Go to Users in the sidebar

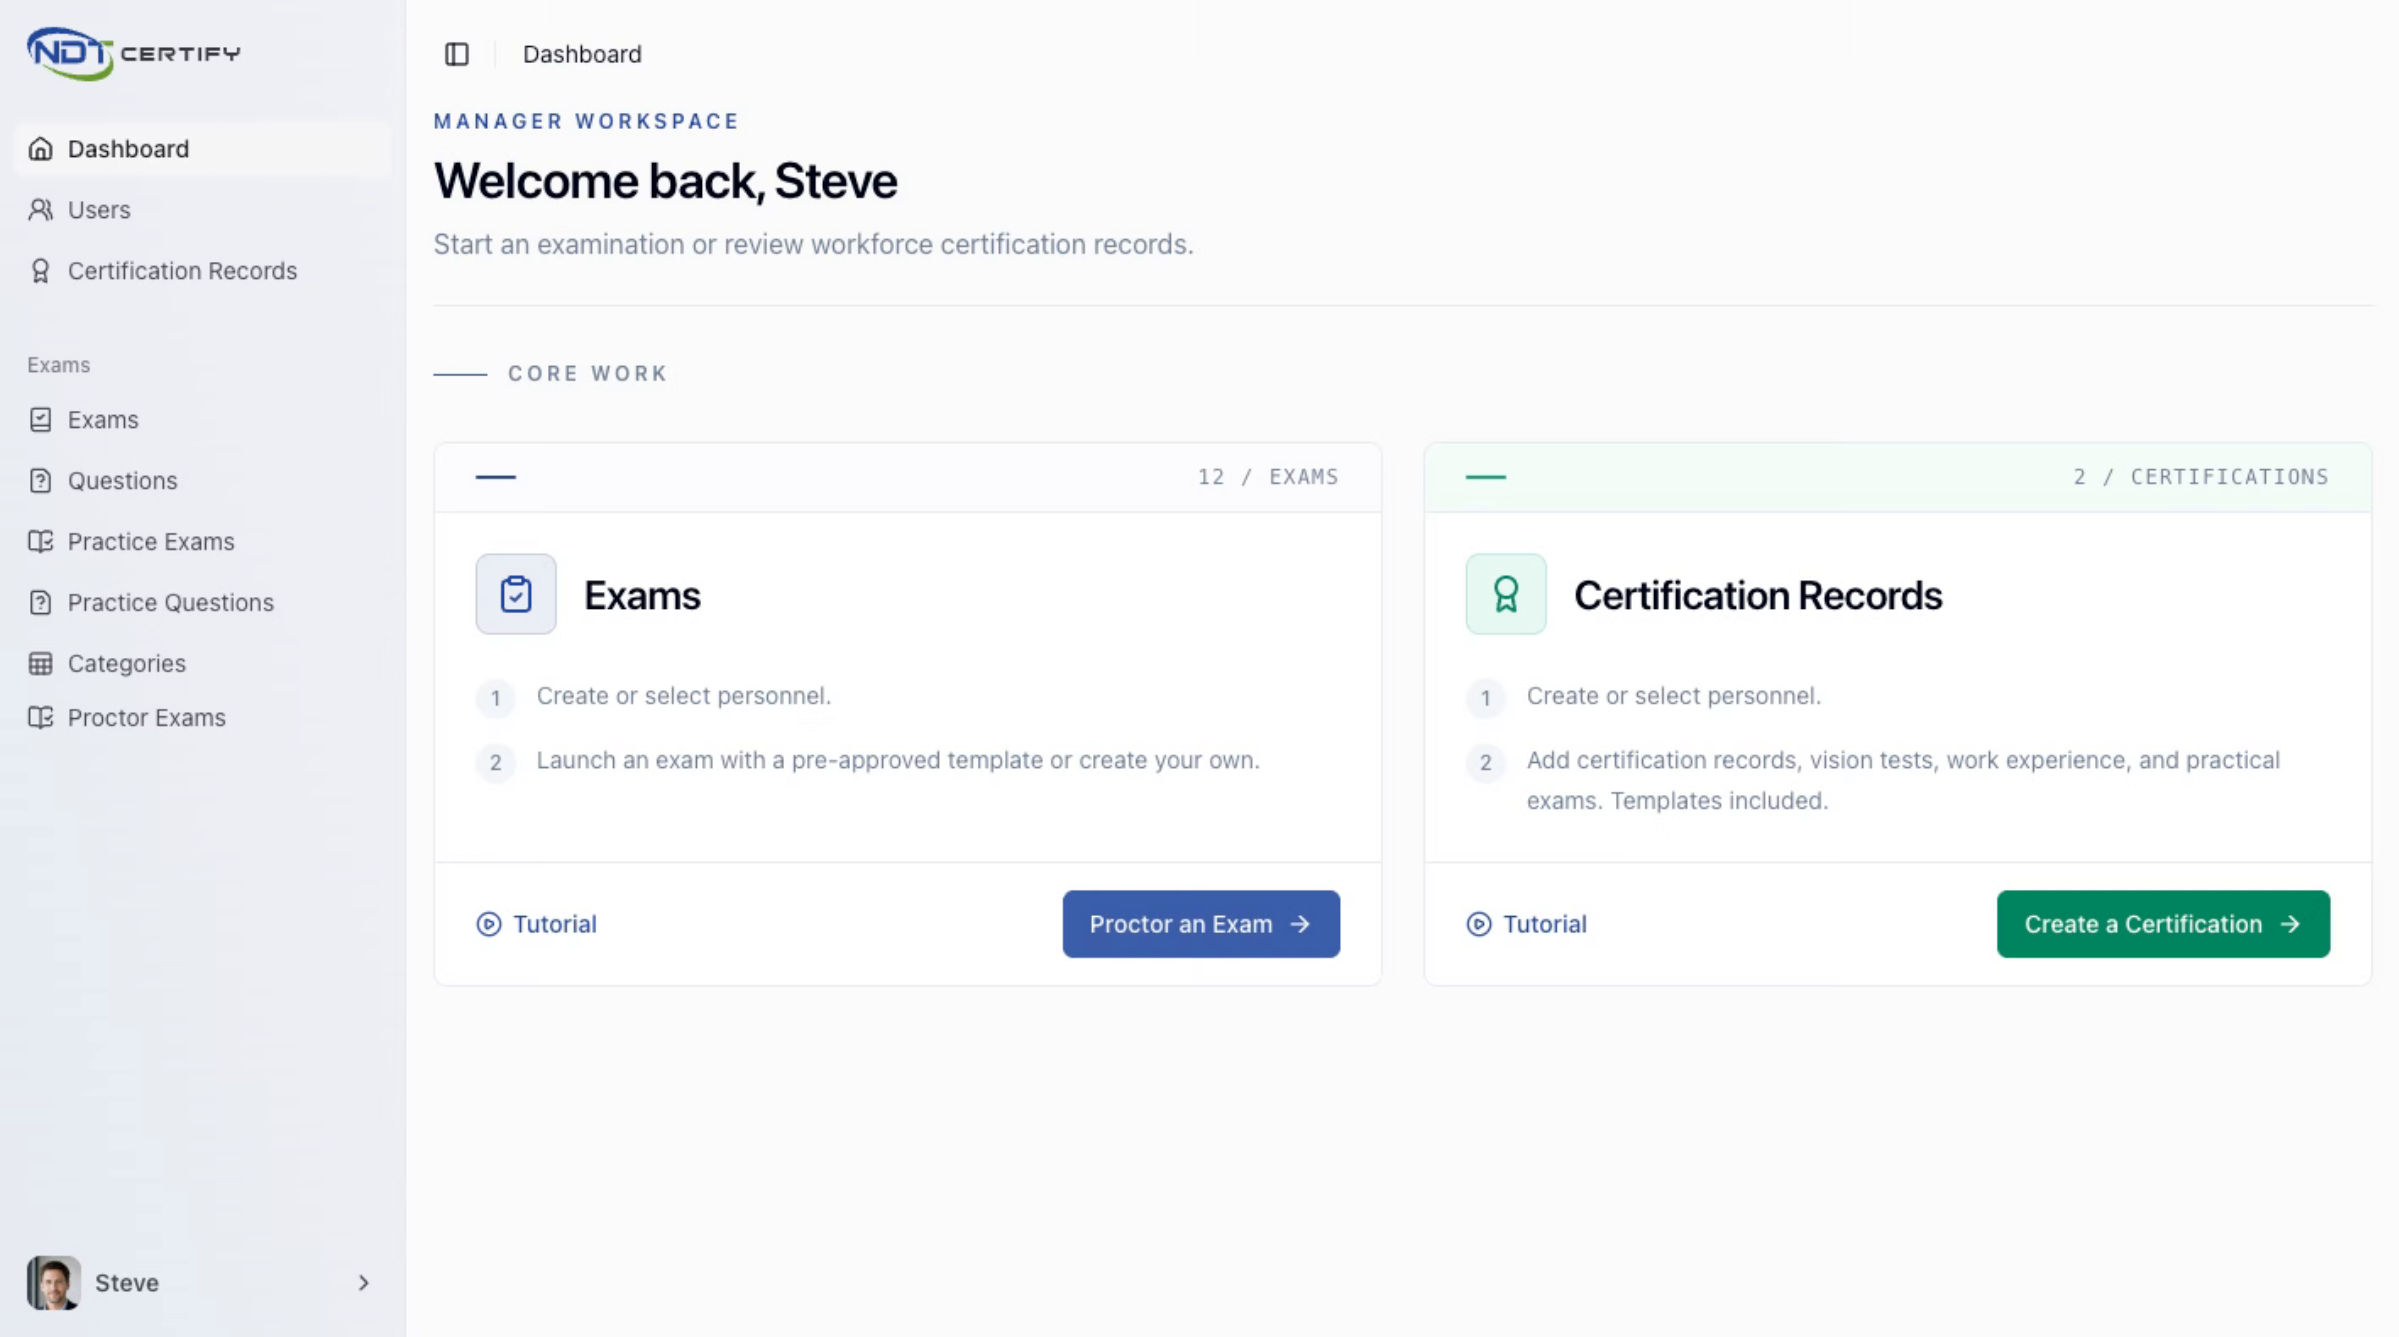(203, 210)
